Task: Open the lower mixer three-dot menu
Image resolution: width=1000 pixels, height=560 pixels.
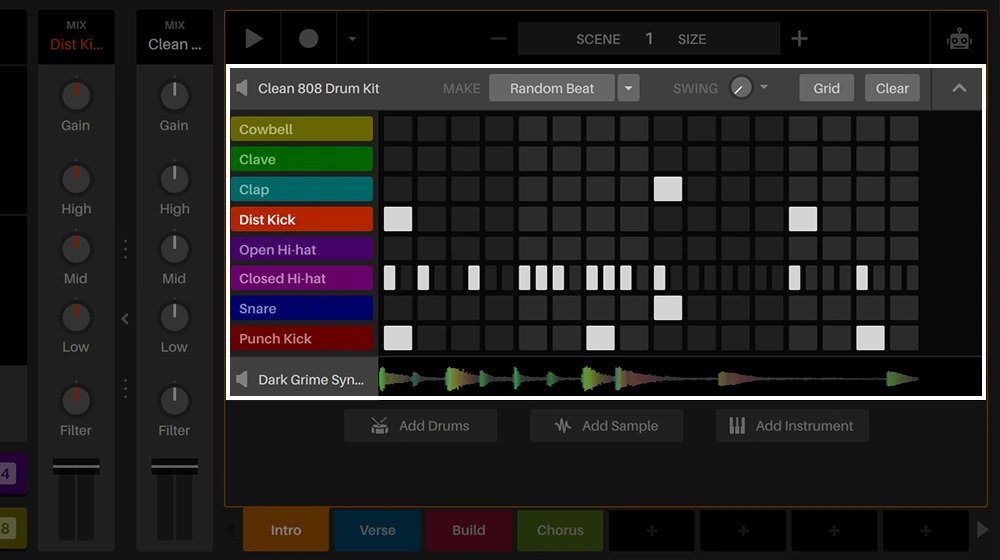Action: [x=125, y=388]
